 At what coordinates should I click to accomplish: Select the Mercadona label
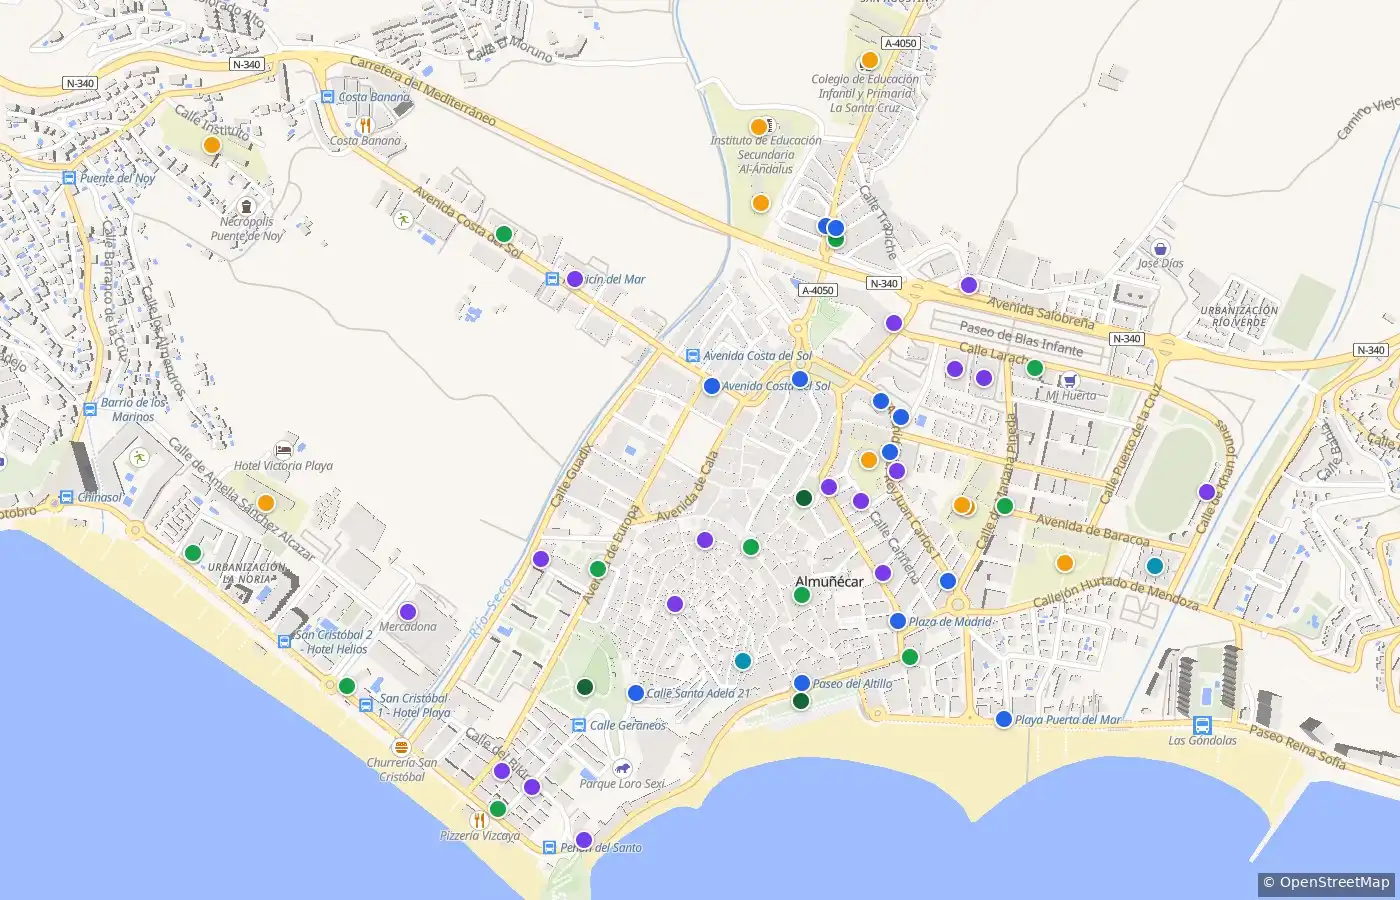[408, 627]
